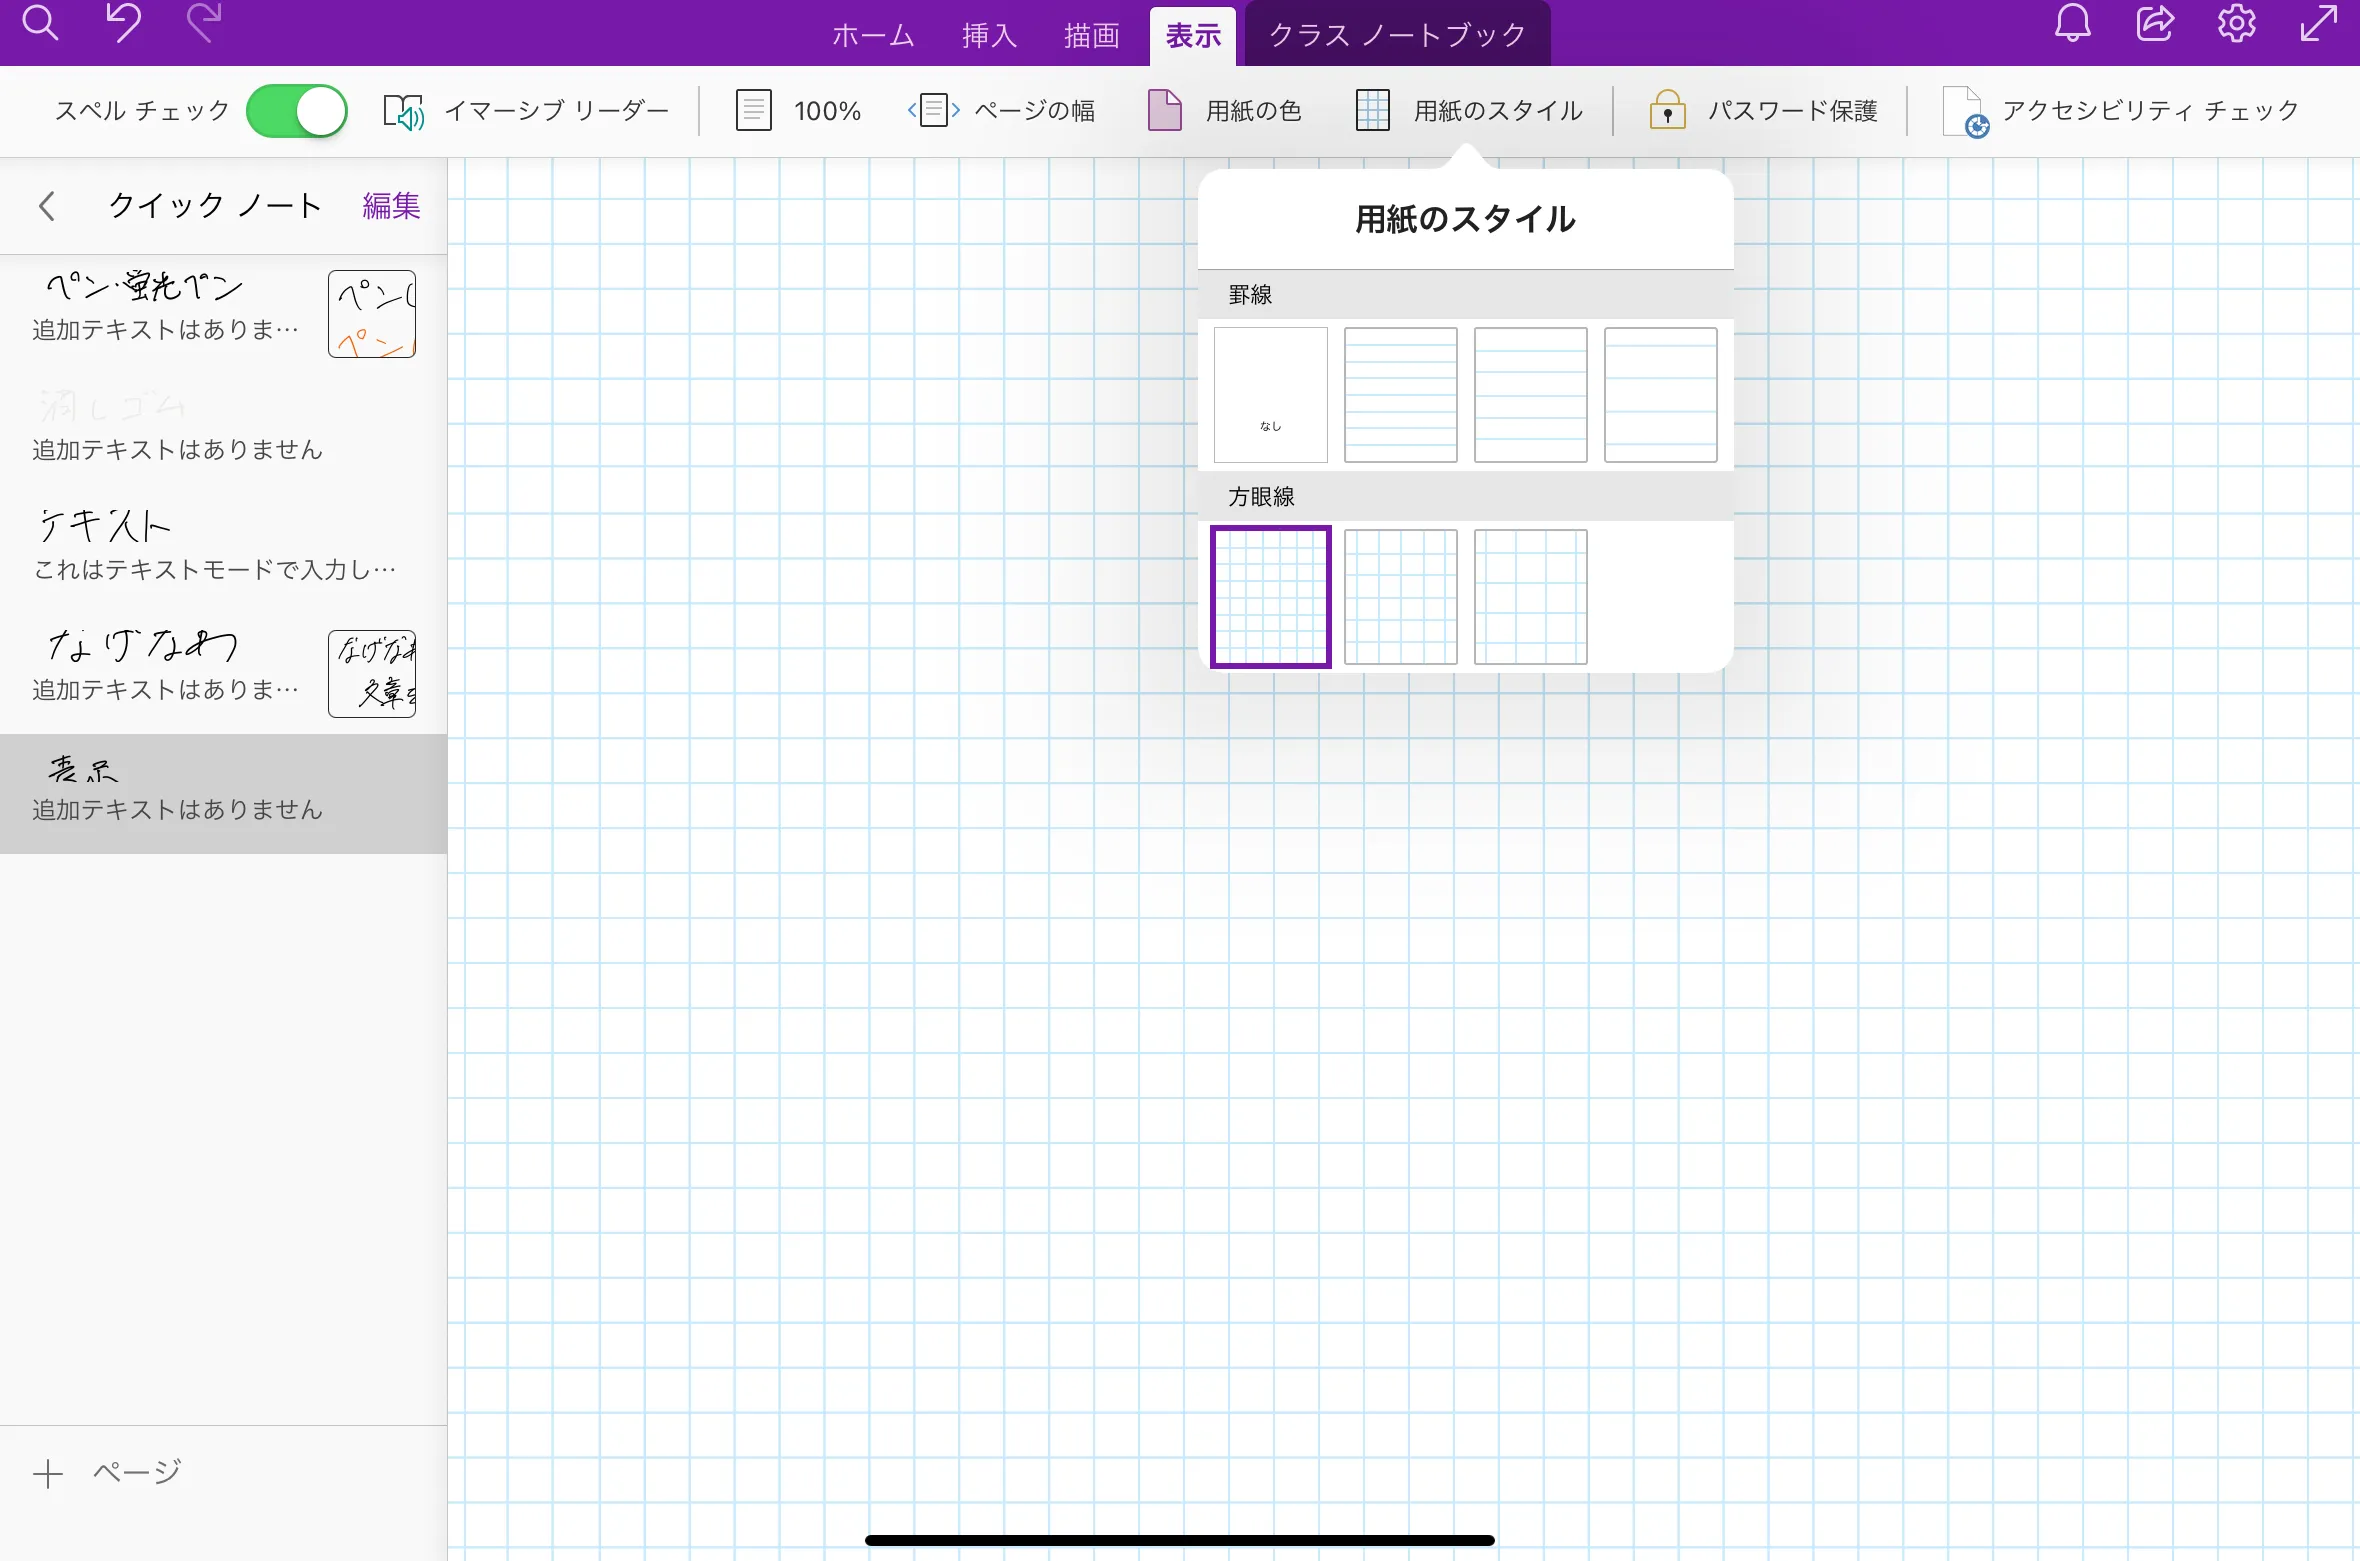Open the search magnifier icon
Image resolution: width=2360 pixels, height=1561 pixels.
point(40,24)
